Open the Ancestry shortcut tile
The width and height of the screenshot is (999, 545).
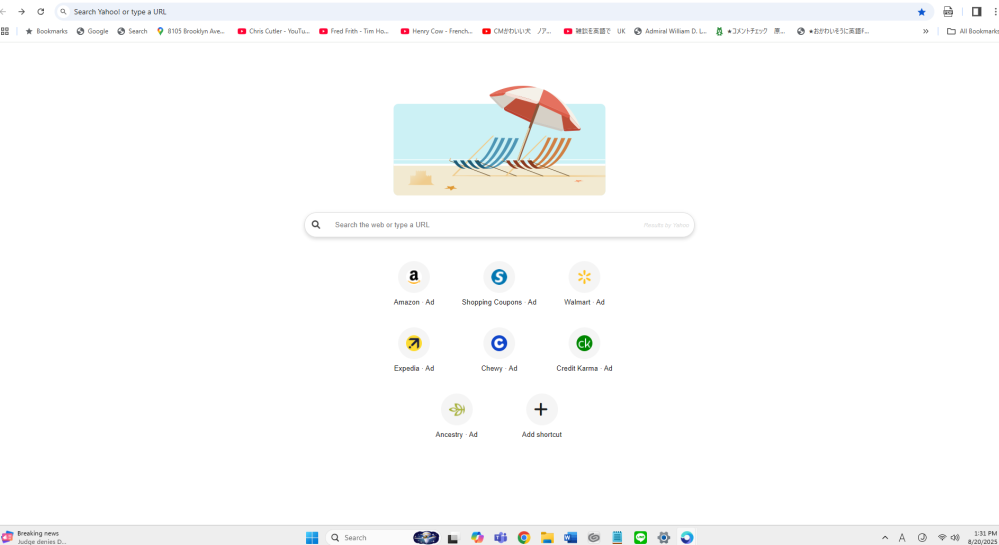456,417
